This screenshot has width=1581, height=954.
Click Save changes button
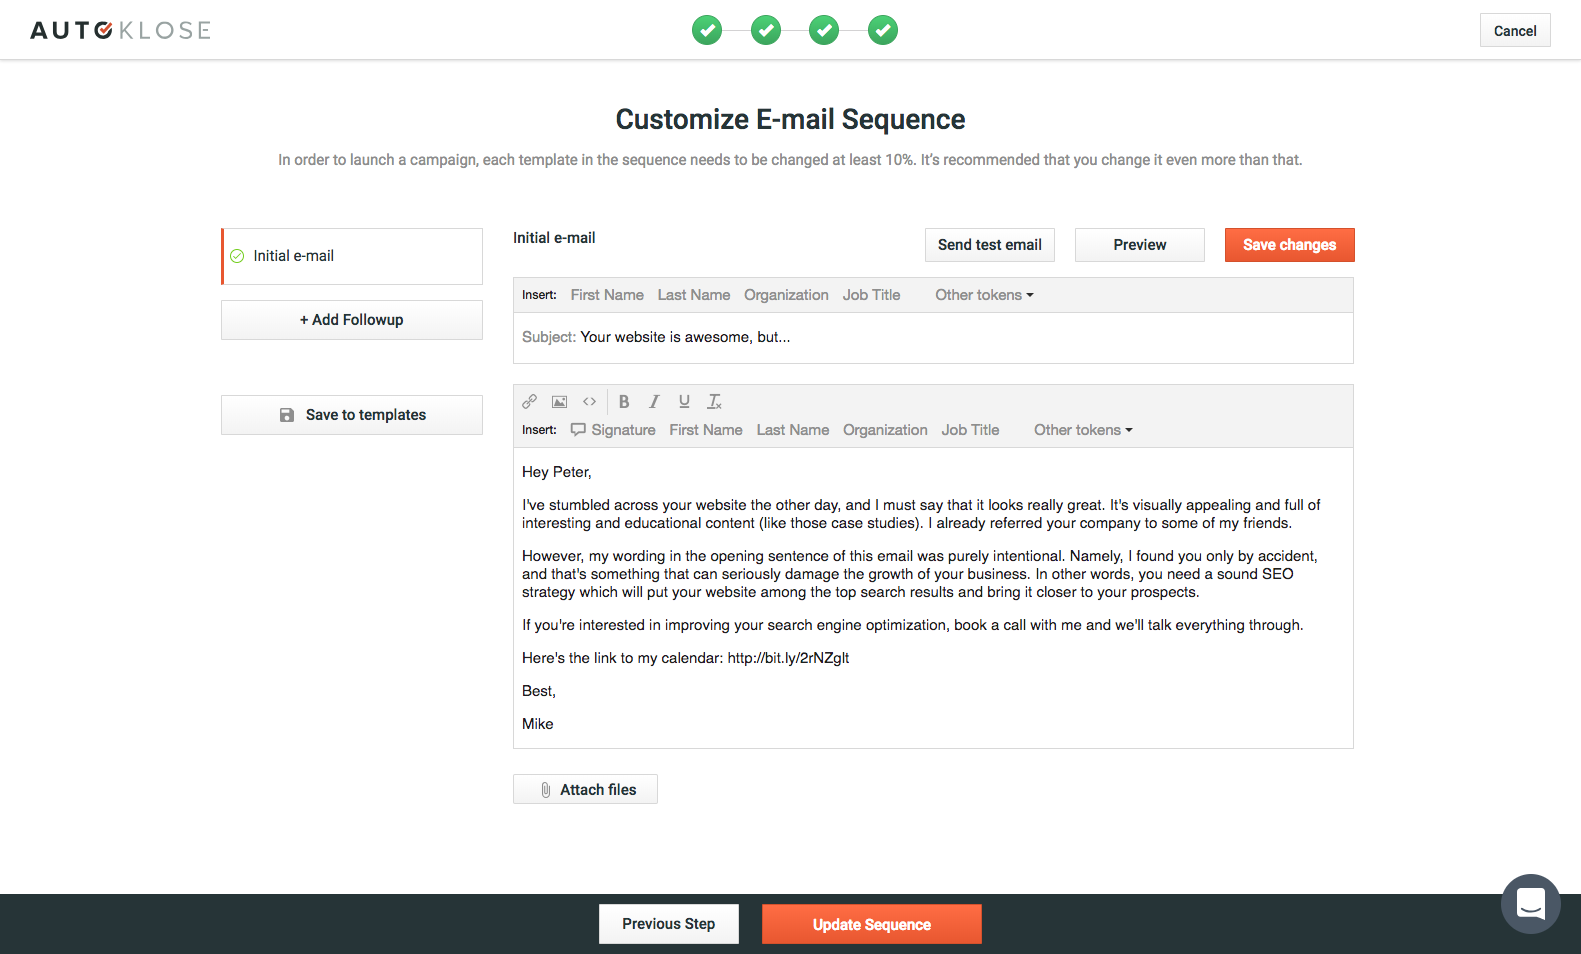pyautogui.click(x=1290, y=245)
